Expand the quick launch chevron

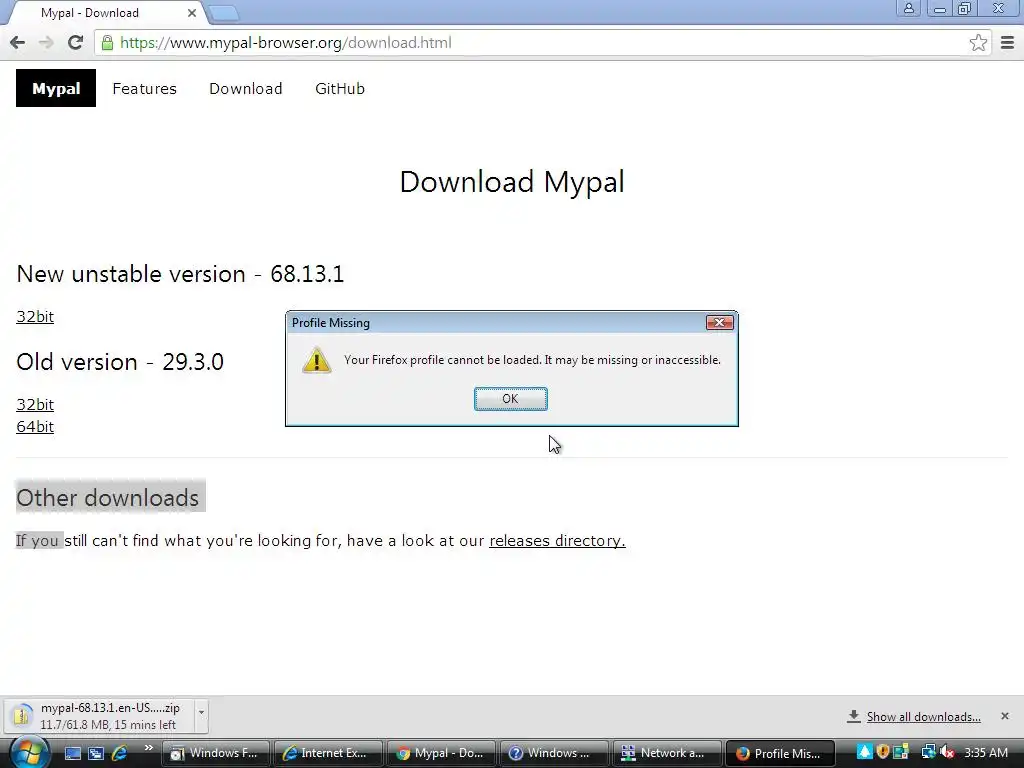(x=148, y=748)
